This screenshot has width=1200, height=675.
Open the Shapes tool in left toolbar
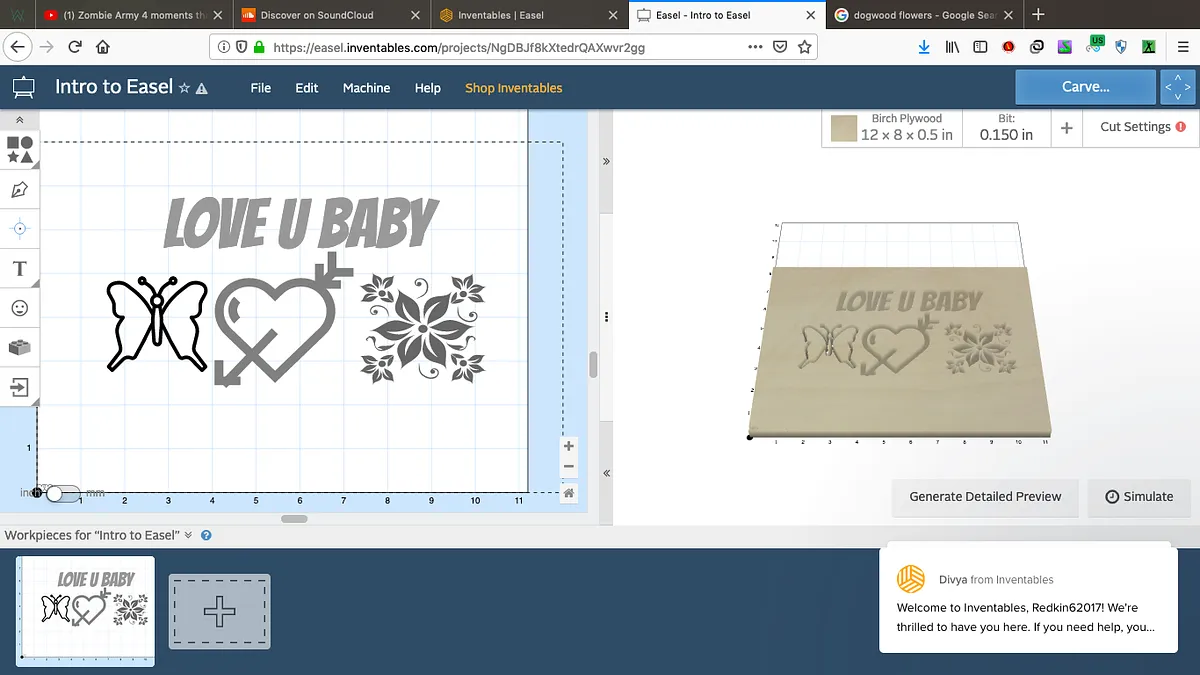click(x=20, y=150)
